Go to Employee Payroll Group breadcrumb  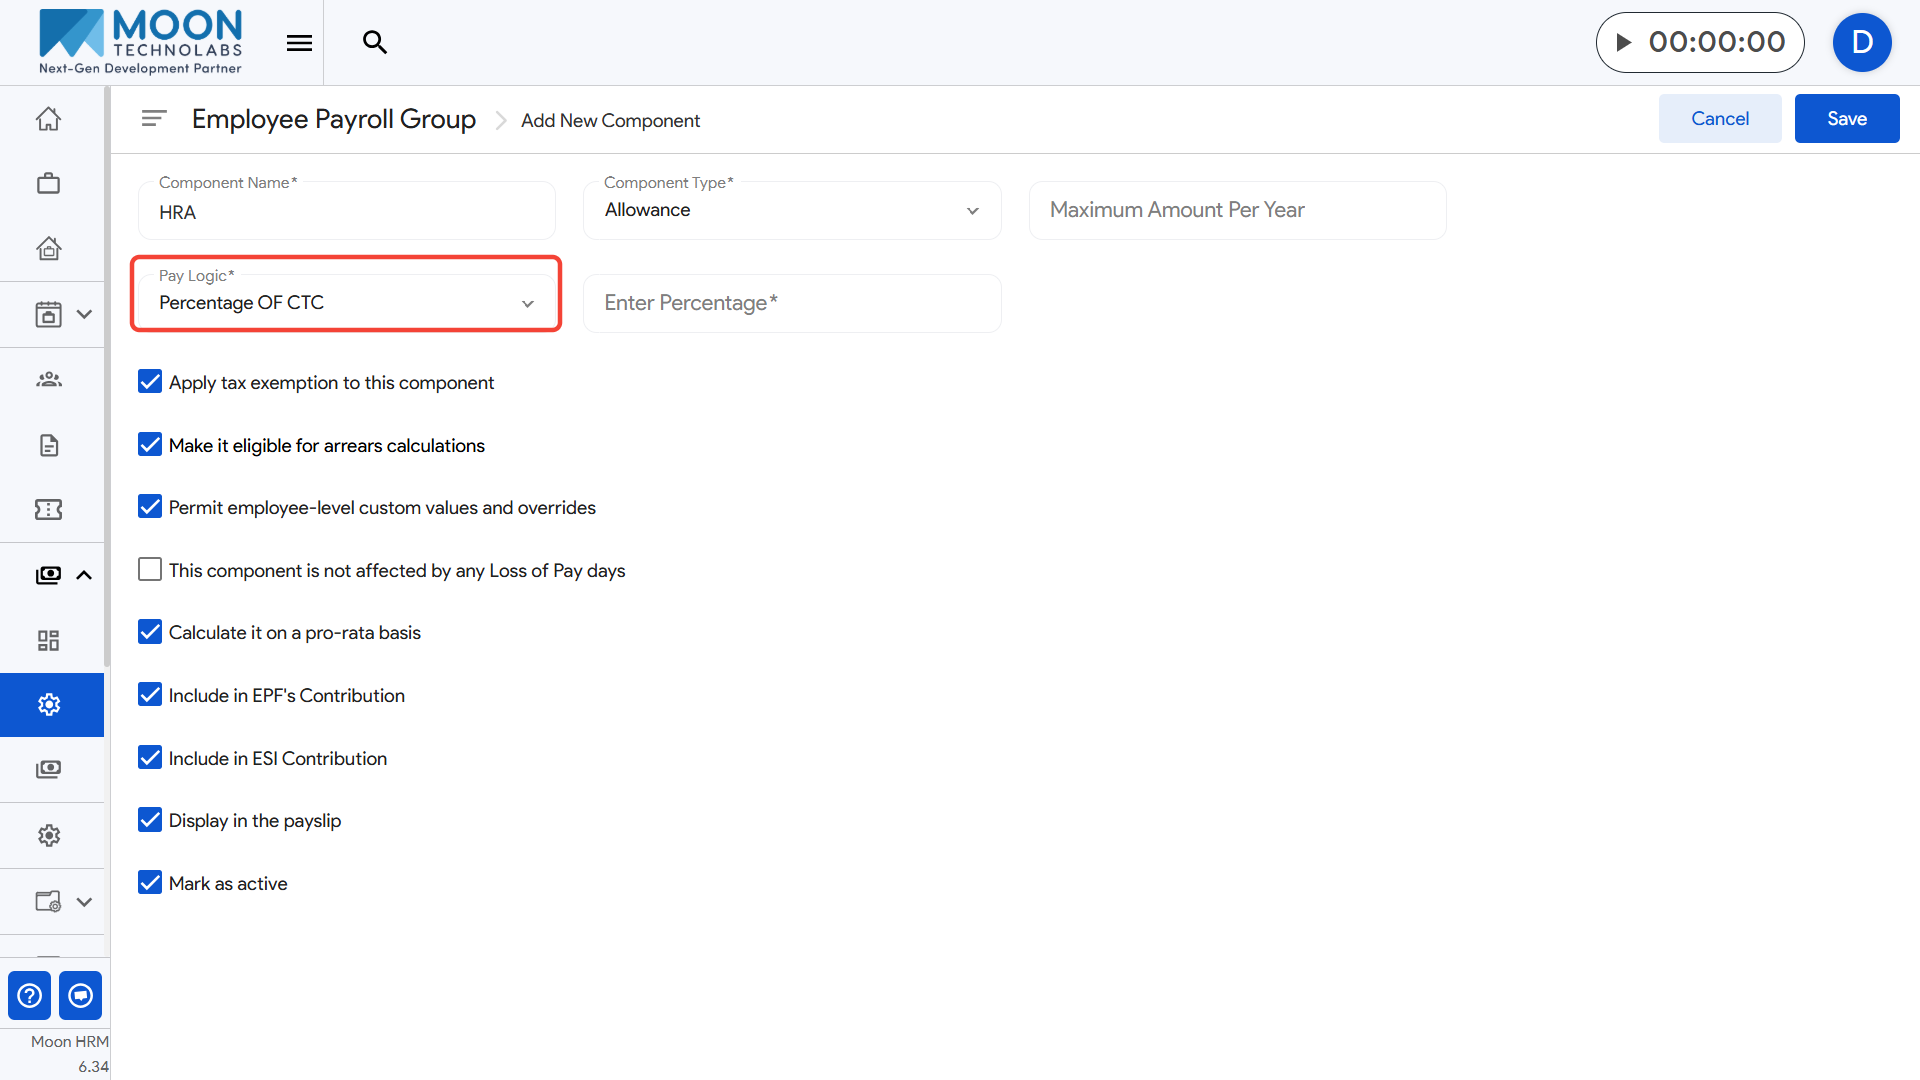[x=333, y=119]
